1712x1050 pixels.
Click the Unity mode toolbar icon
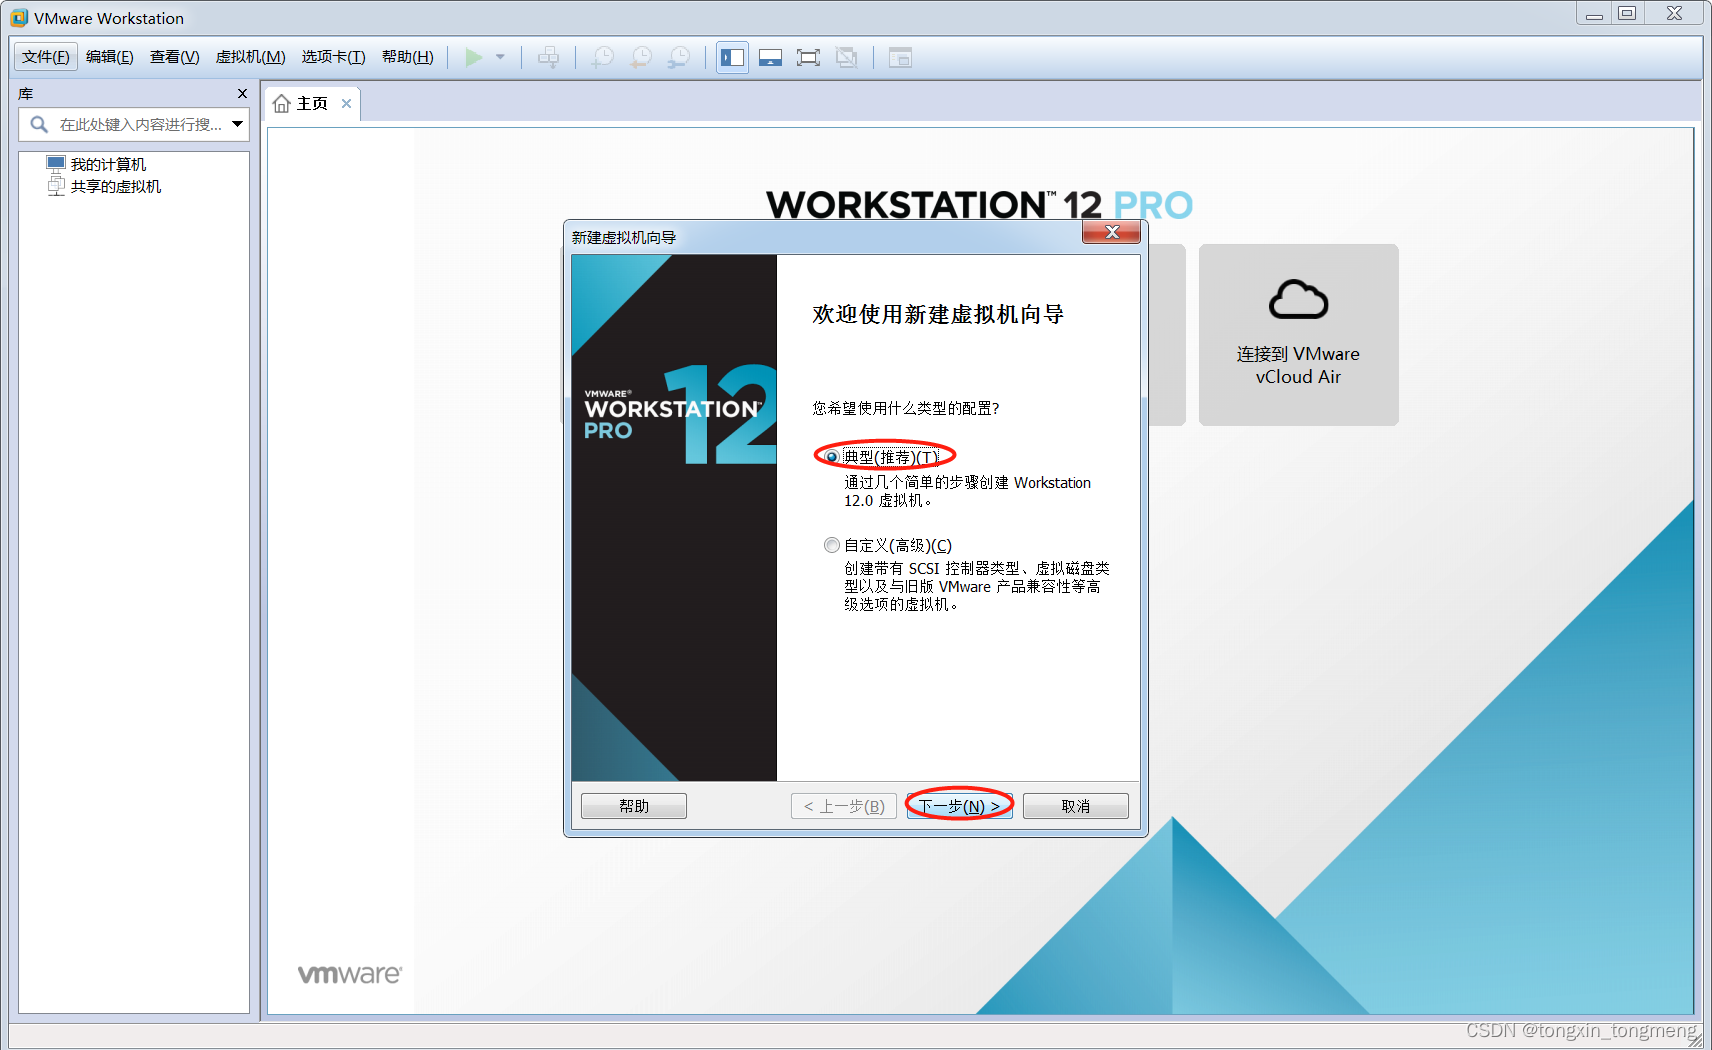(x=846, y=58)
